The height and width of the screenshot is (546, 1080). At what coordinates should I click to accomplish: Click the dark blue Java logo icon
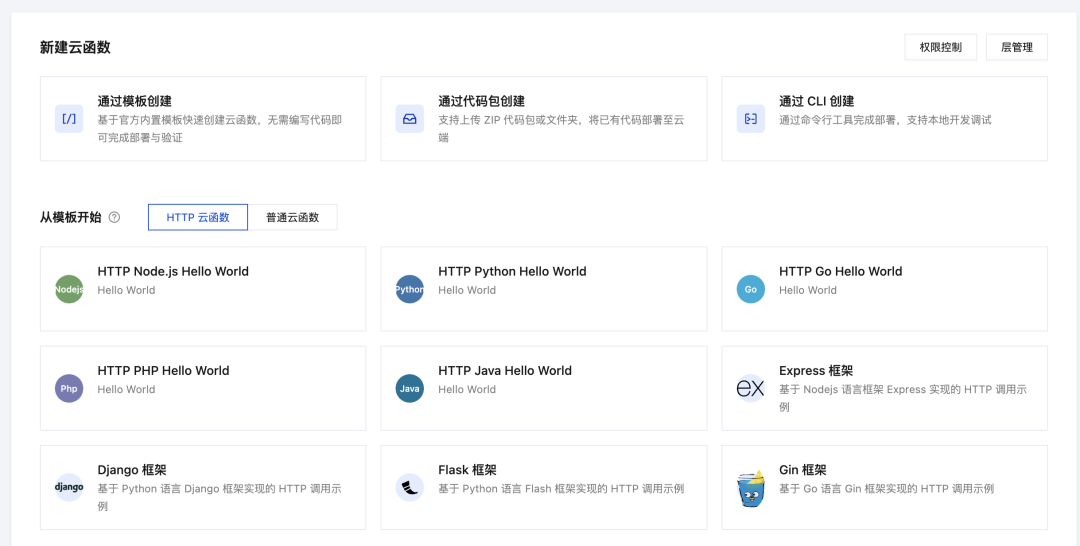tap(410, 388)
